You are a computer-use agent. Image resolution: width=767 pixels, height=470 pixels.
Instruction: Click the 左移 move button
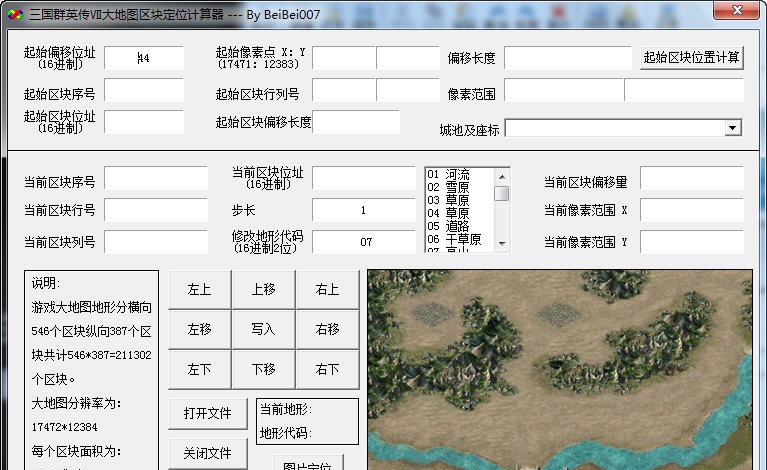tap(199, 329)
